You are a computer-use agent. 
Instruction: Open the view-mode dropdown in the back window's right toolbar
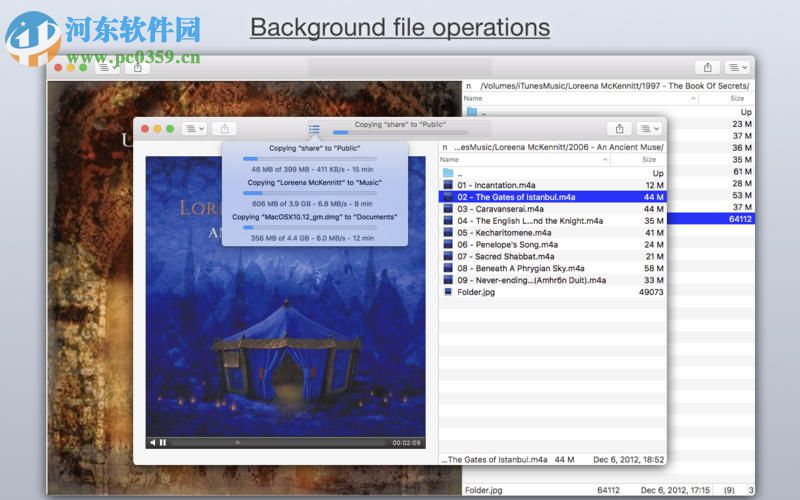tap(737, 67)
